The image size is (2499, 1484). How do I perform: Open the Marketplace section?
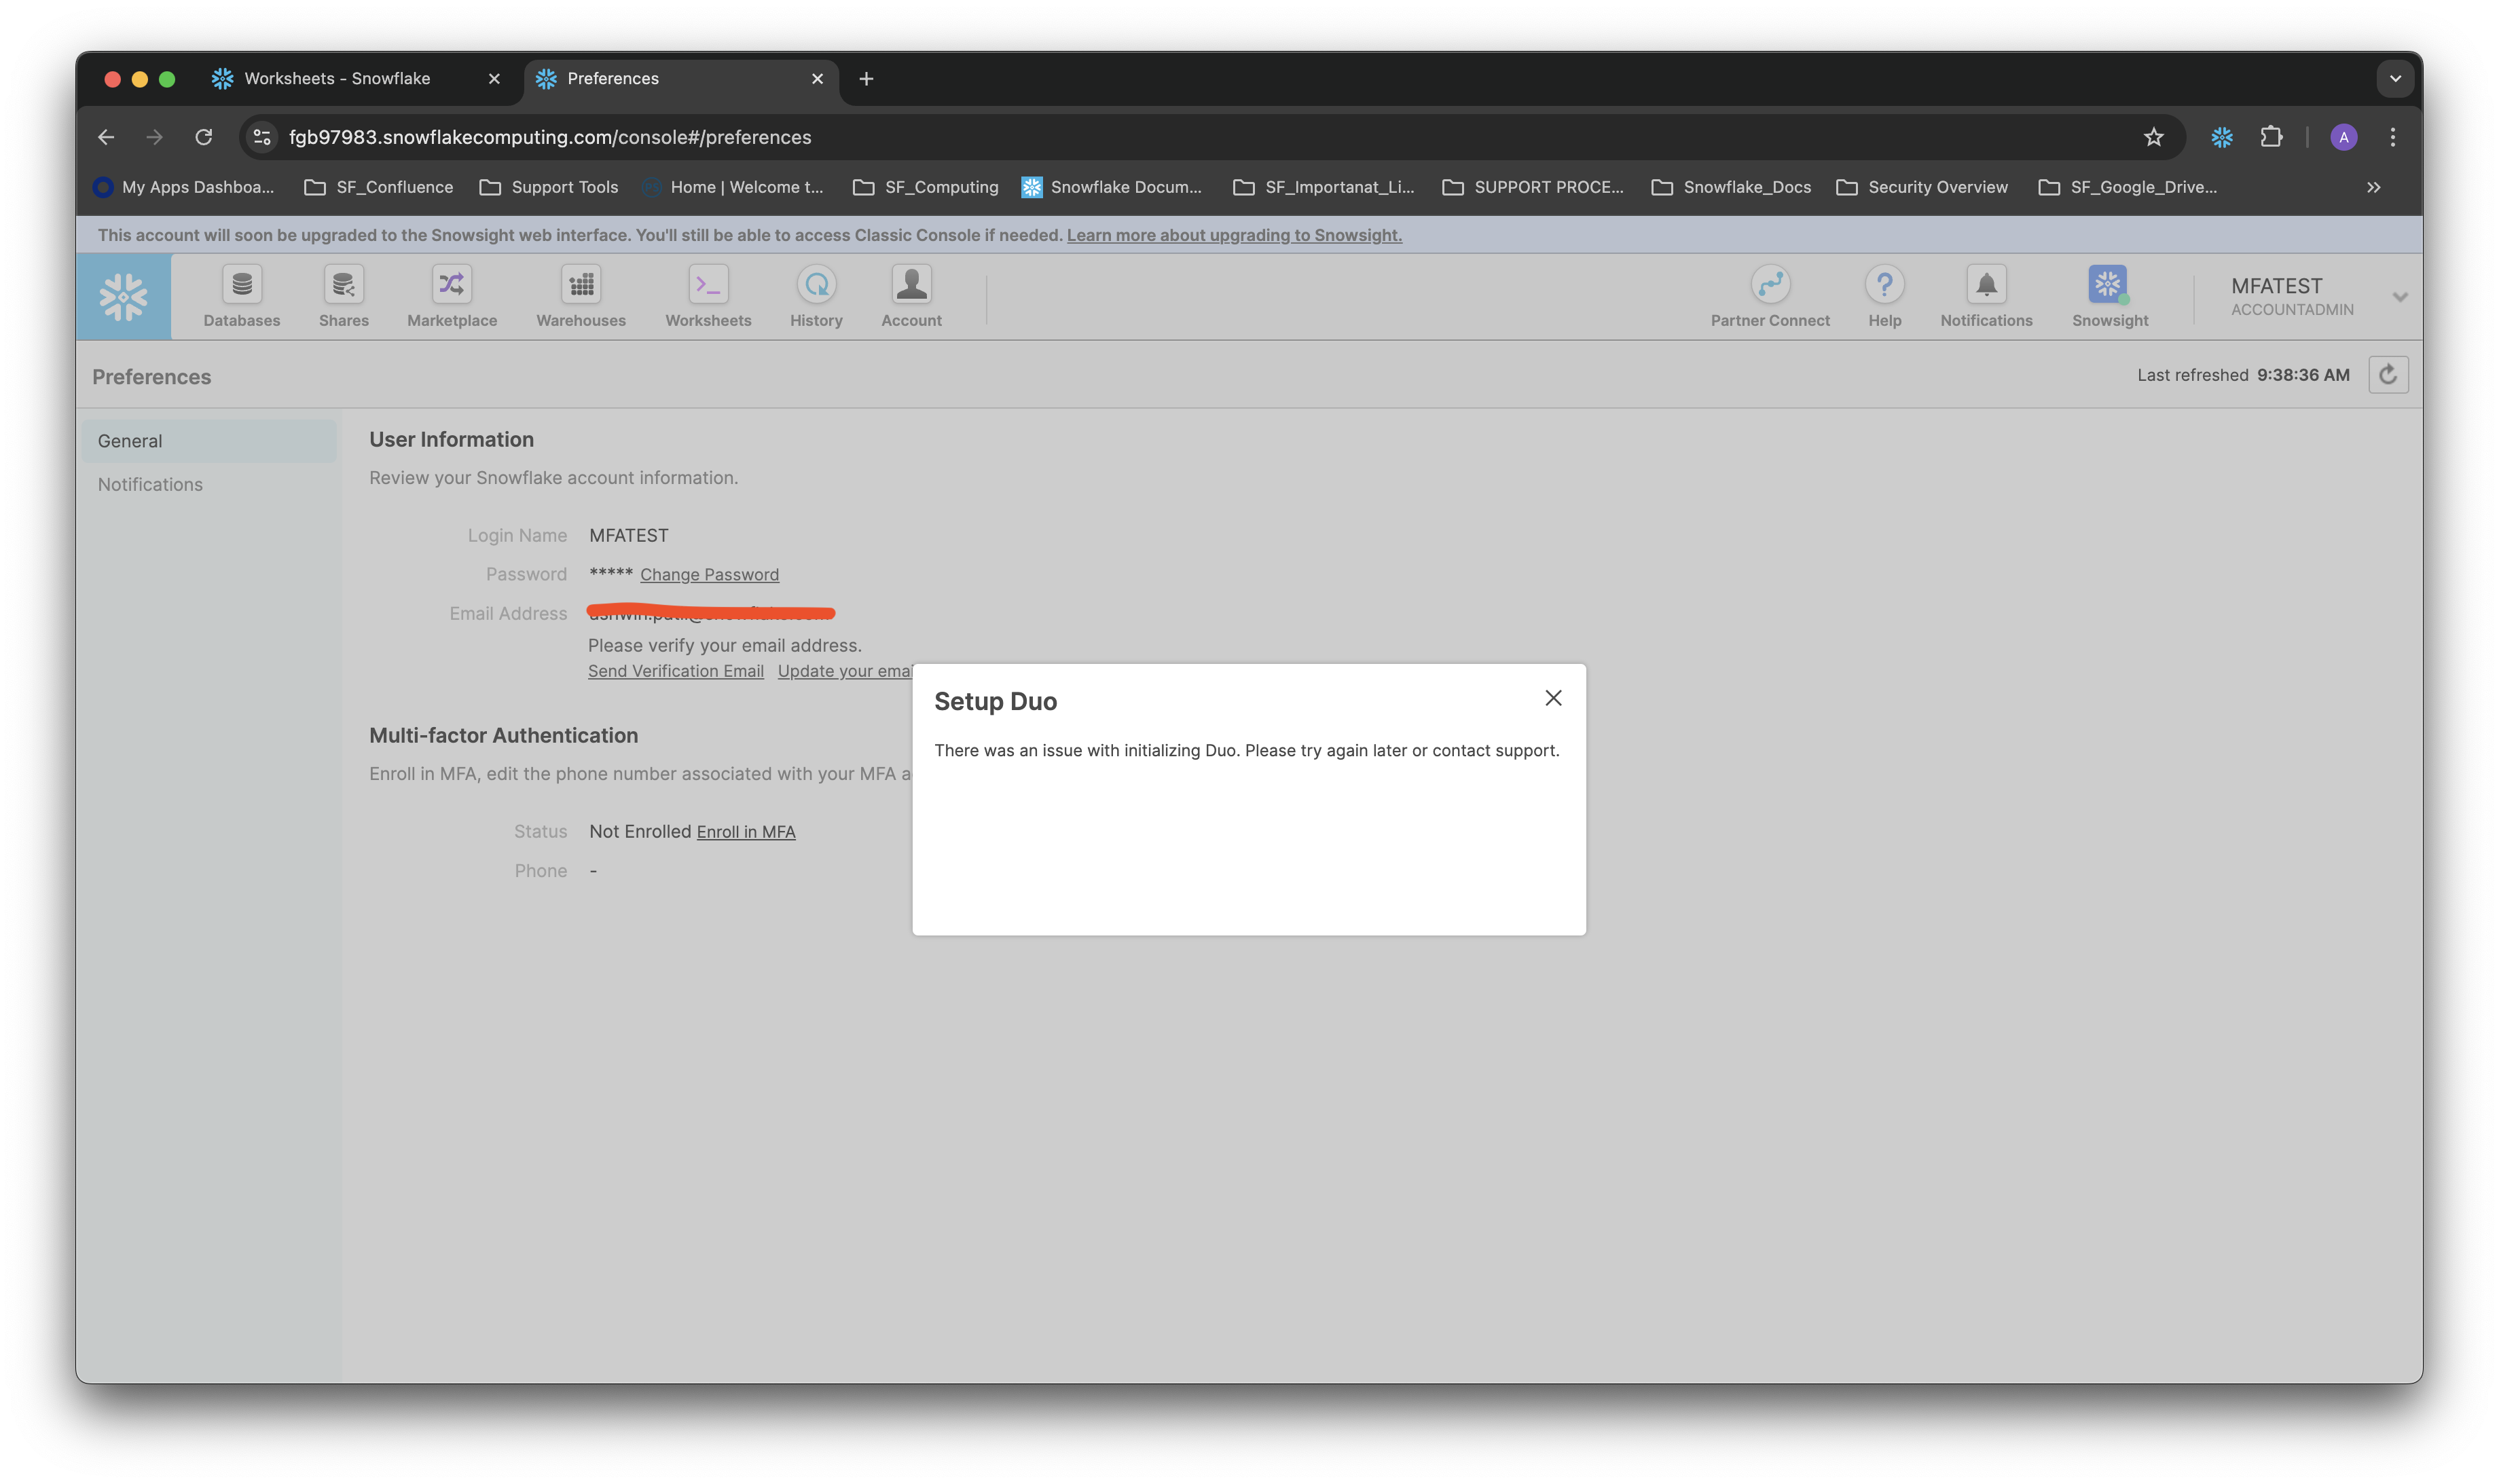(x=451, y=295)
